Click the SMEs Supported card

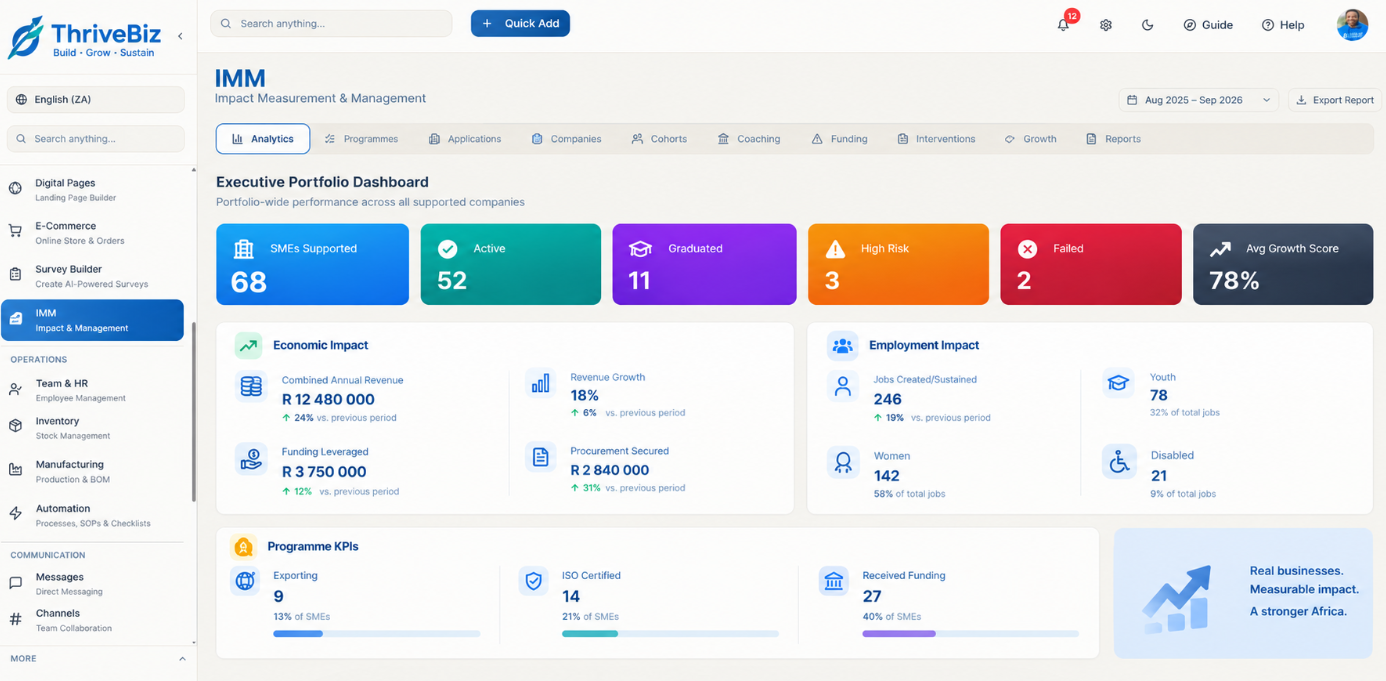click(312, 264)
